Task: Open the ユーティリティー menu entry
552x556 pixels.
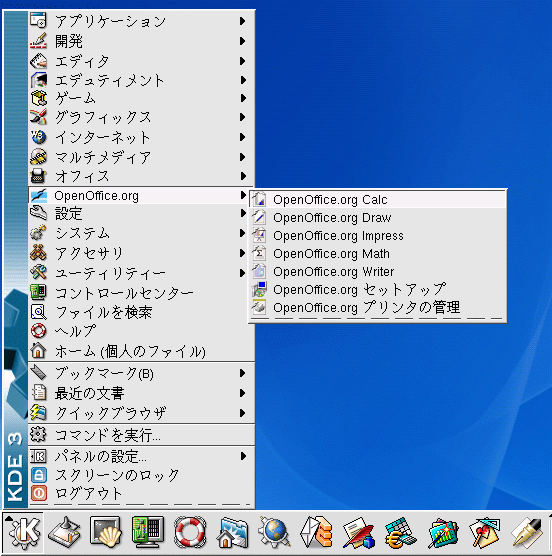Action: (x=141, y=273)
